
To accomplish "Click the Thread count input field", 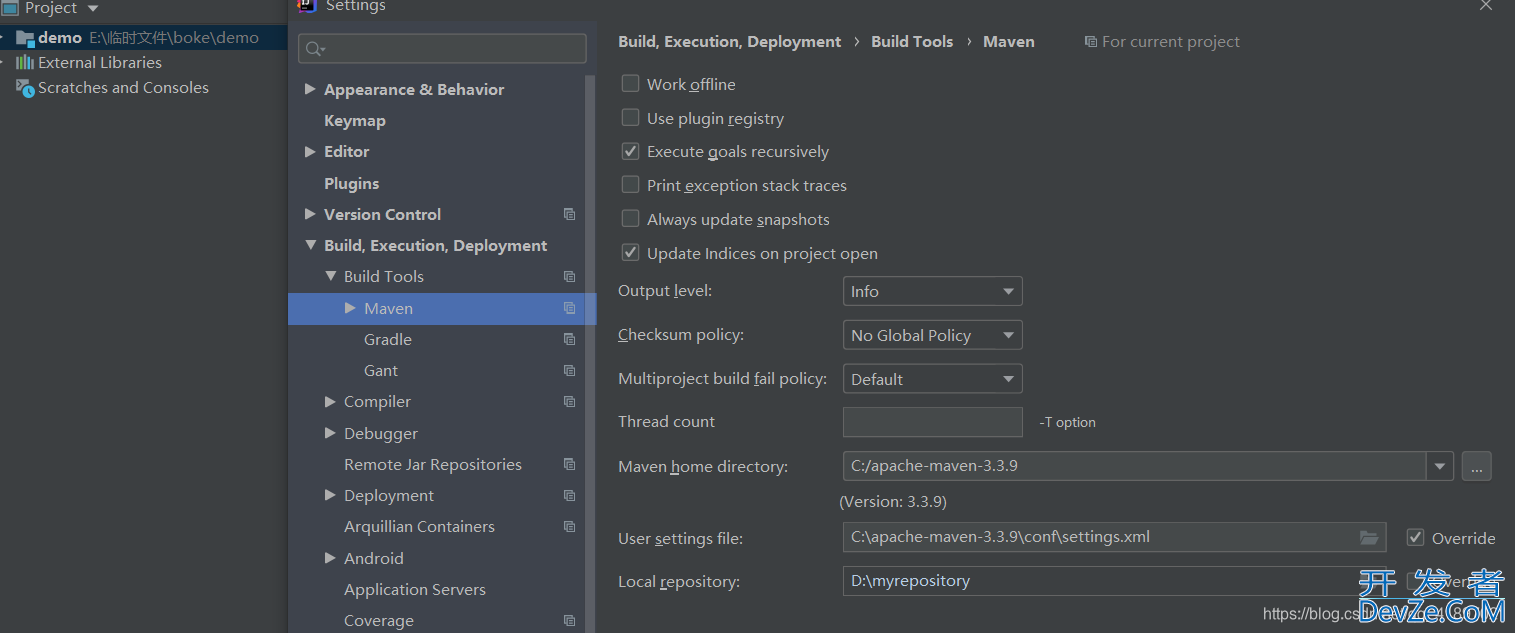I will coord(933,422).
